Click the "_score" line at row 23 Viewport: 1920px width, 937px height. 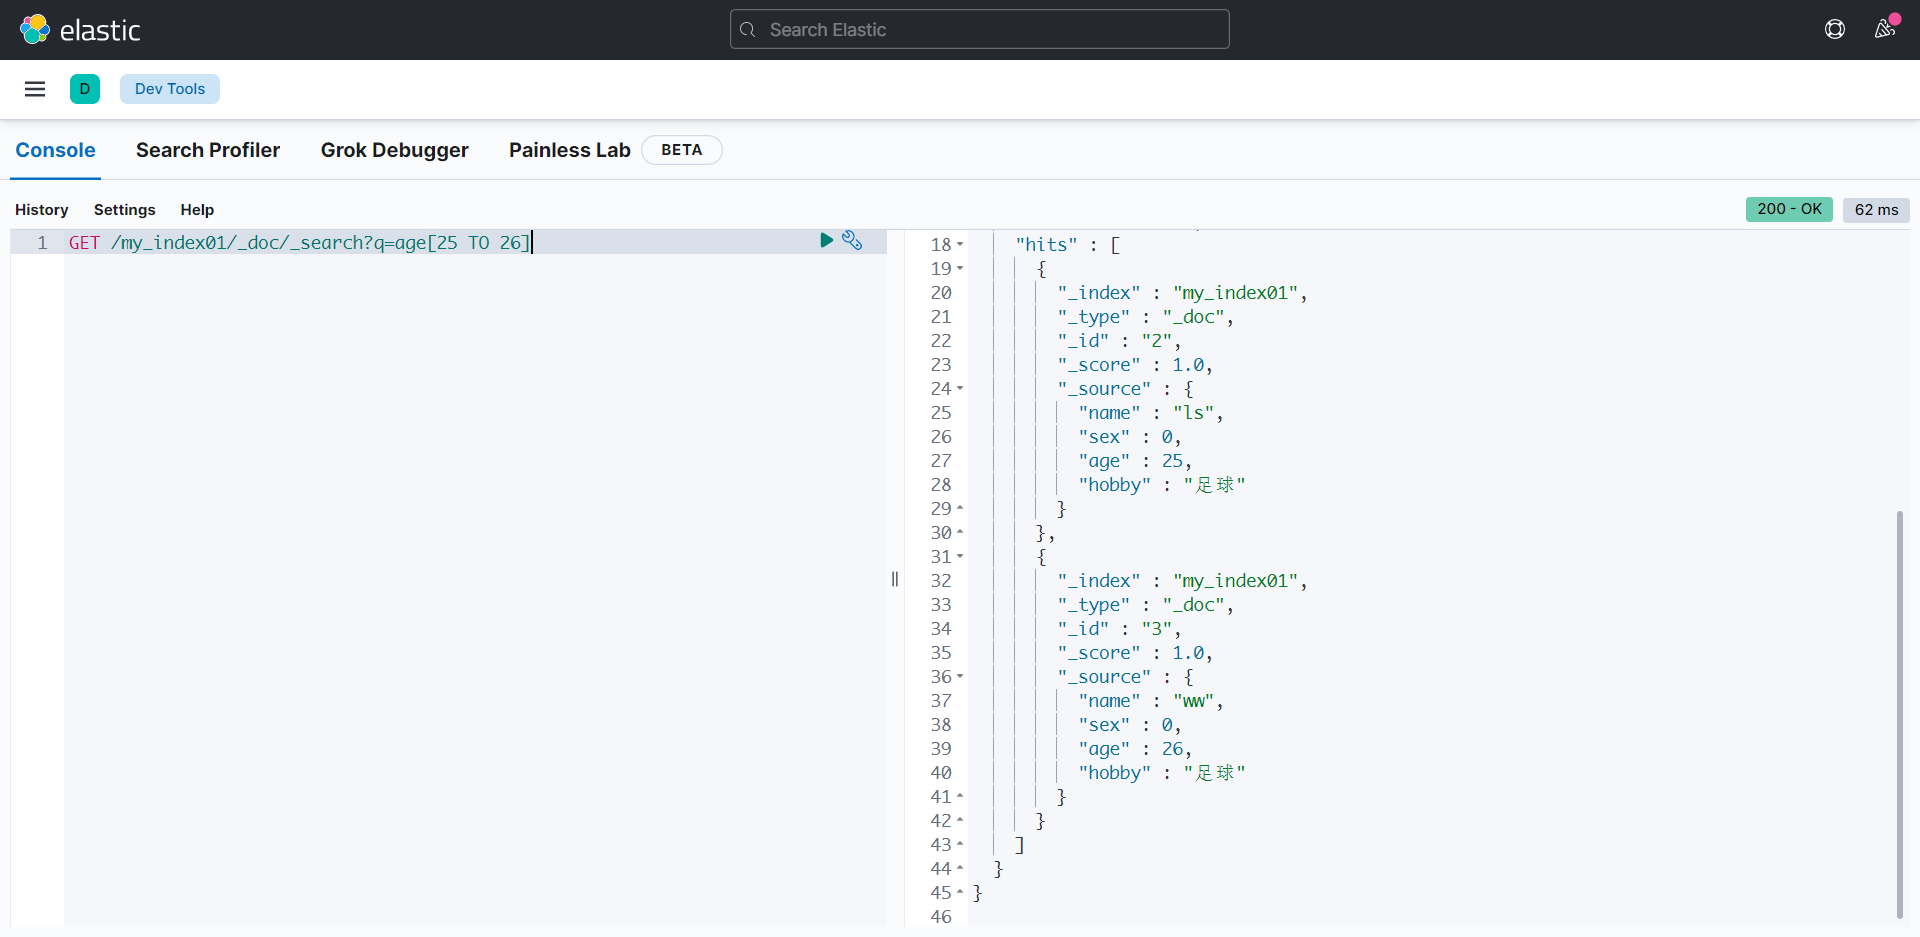pos(1135,365)
